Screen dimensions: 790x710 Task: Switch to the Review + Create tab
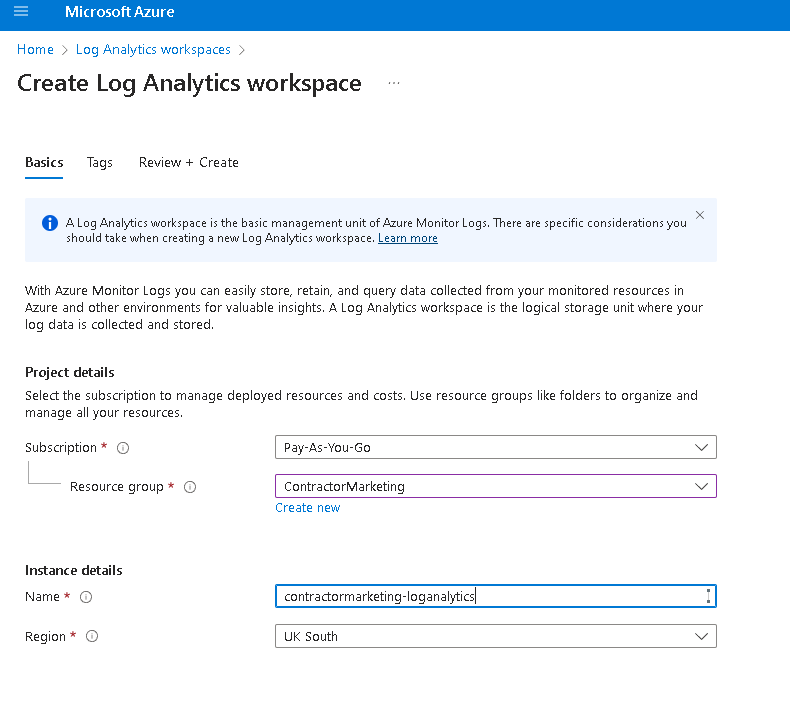[188, 162]
